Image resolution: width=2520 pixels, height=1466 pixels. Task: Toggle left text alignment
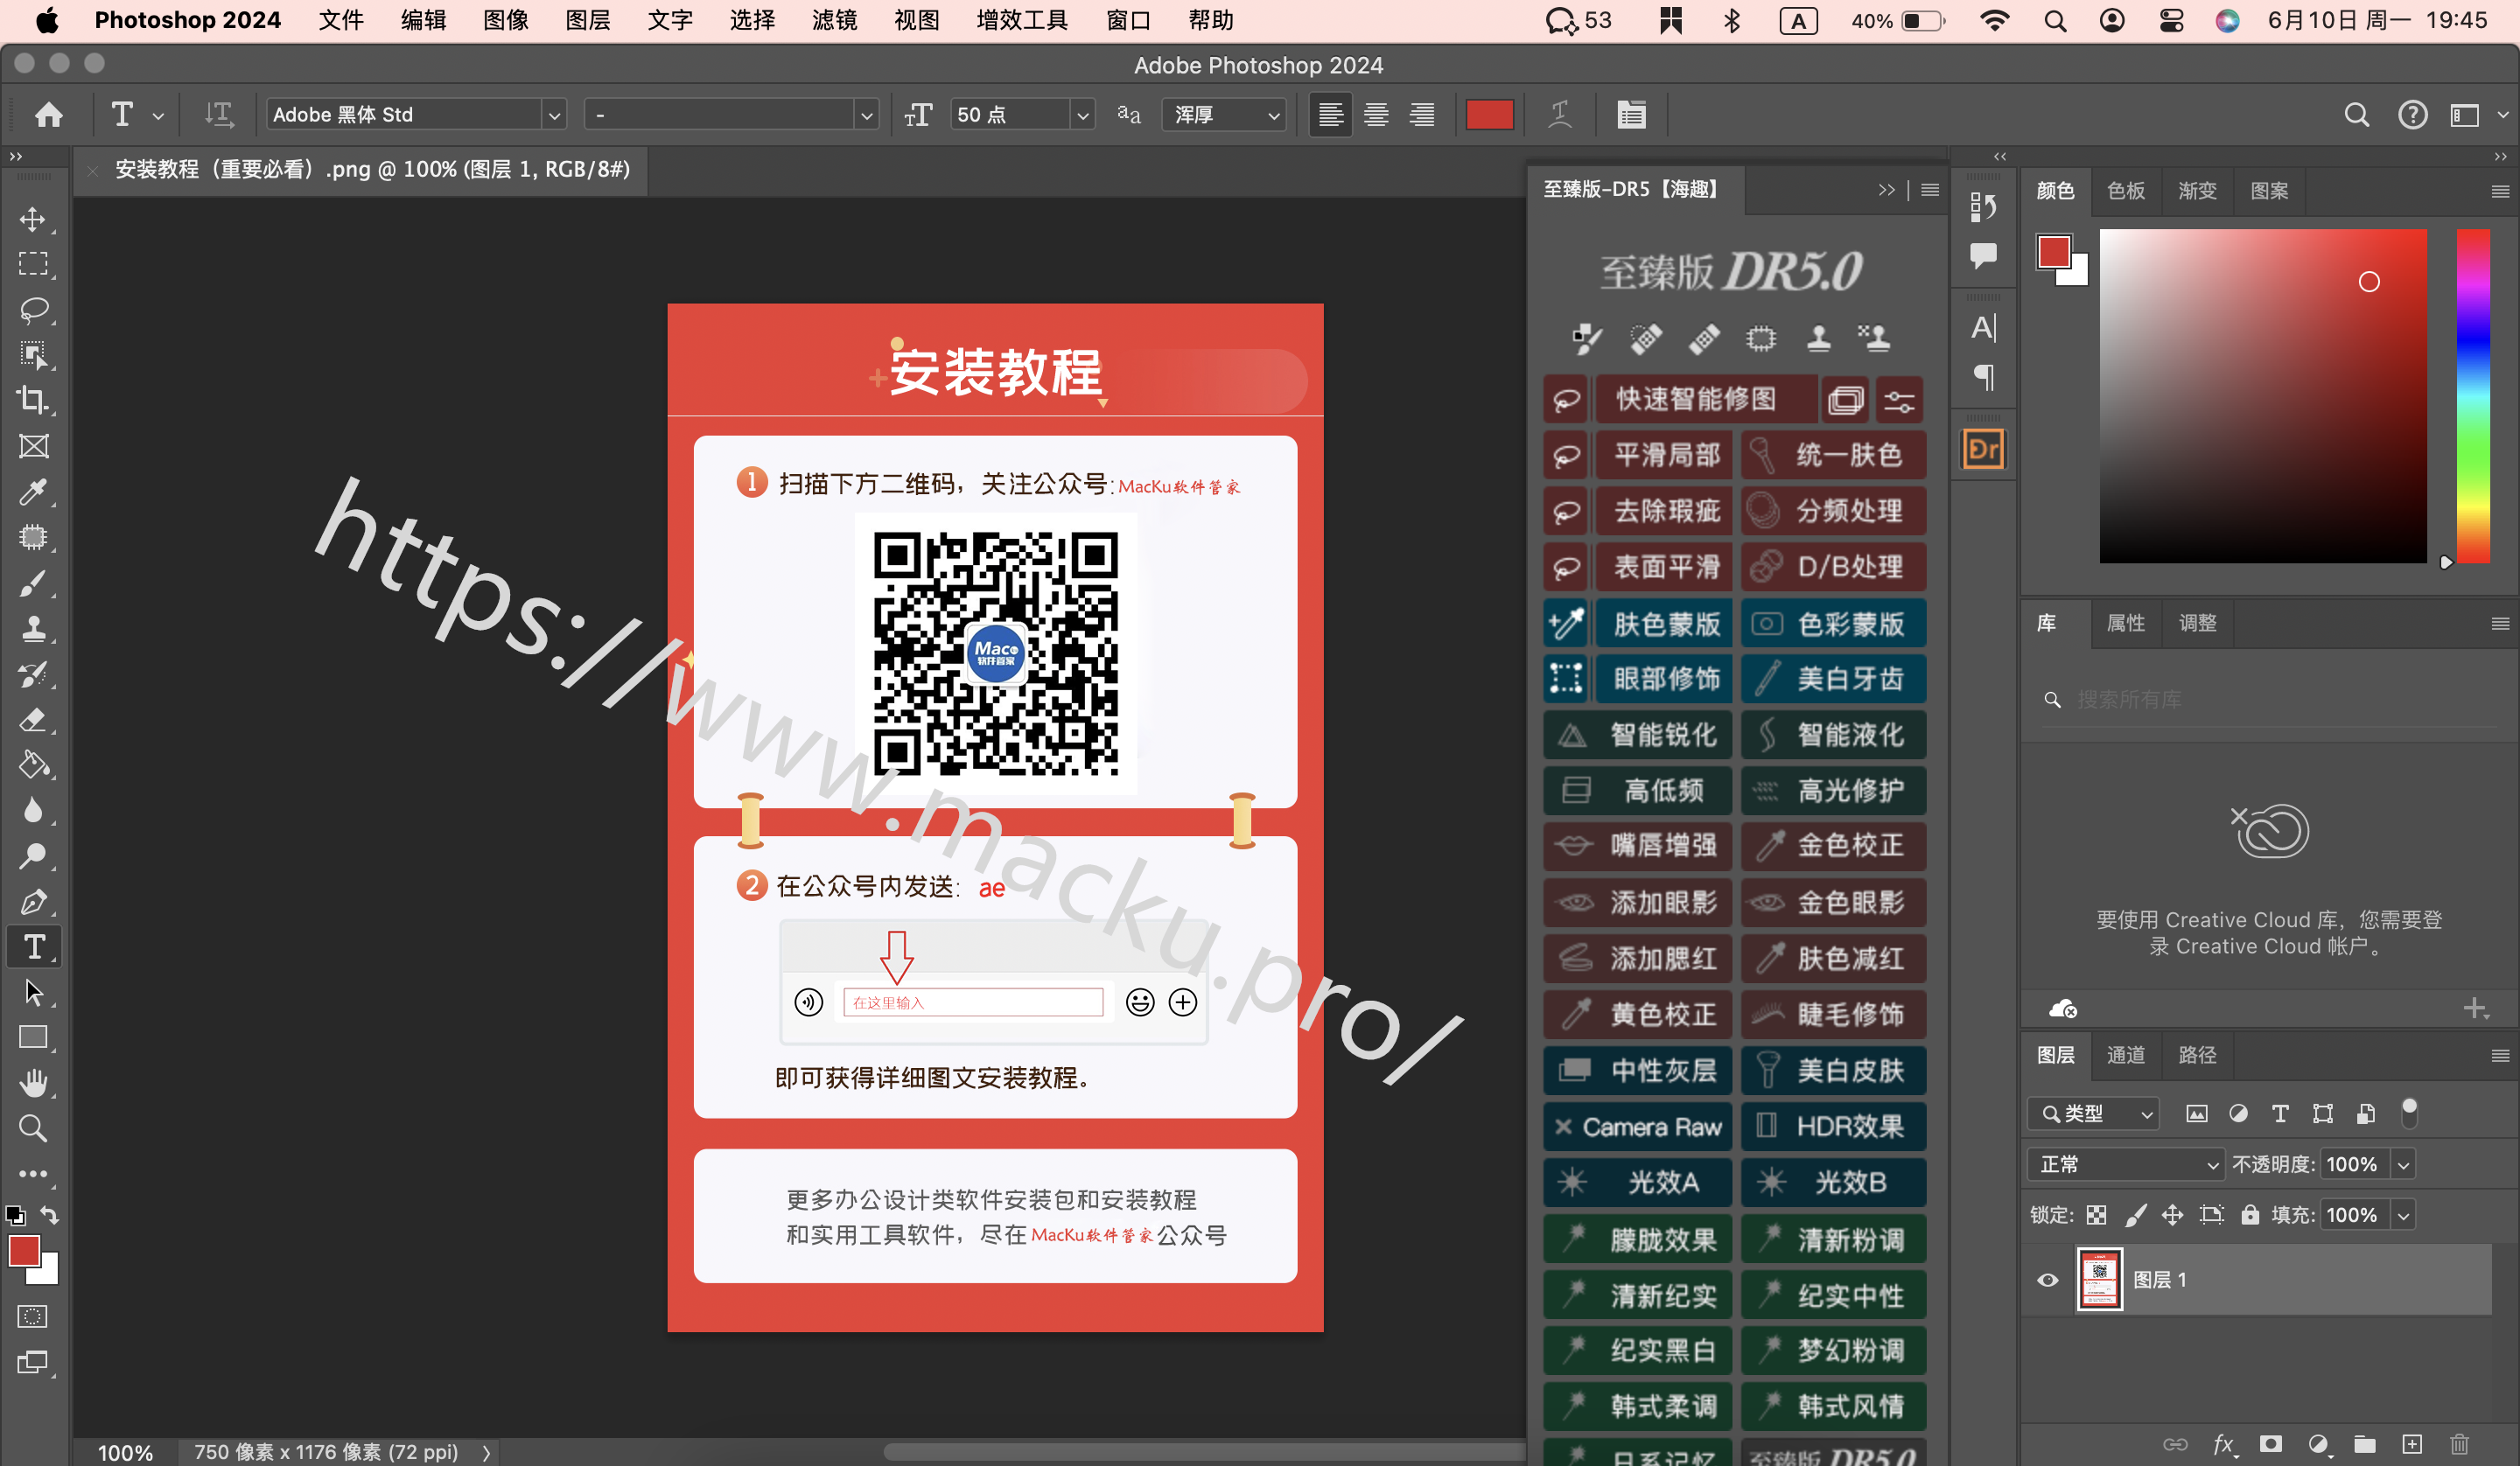[x=1330, y=115]
